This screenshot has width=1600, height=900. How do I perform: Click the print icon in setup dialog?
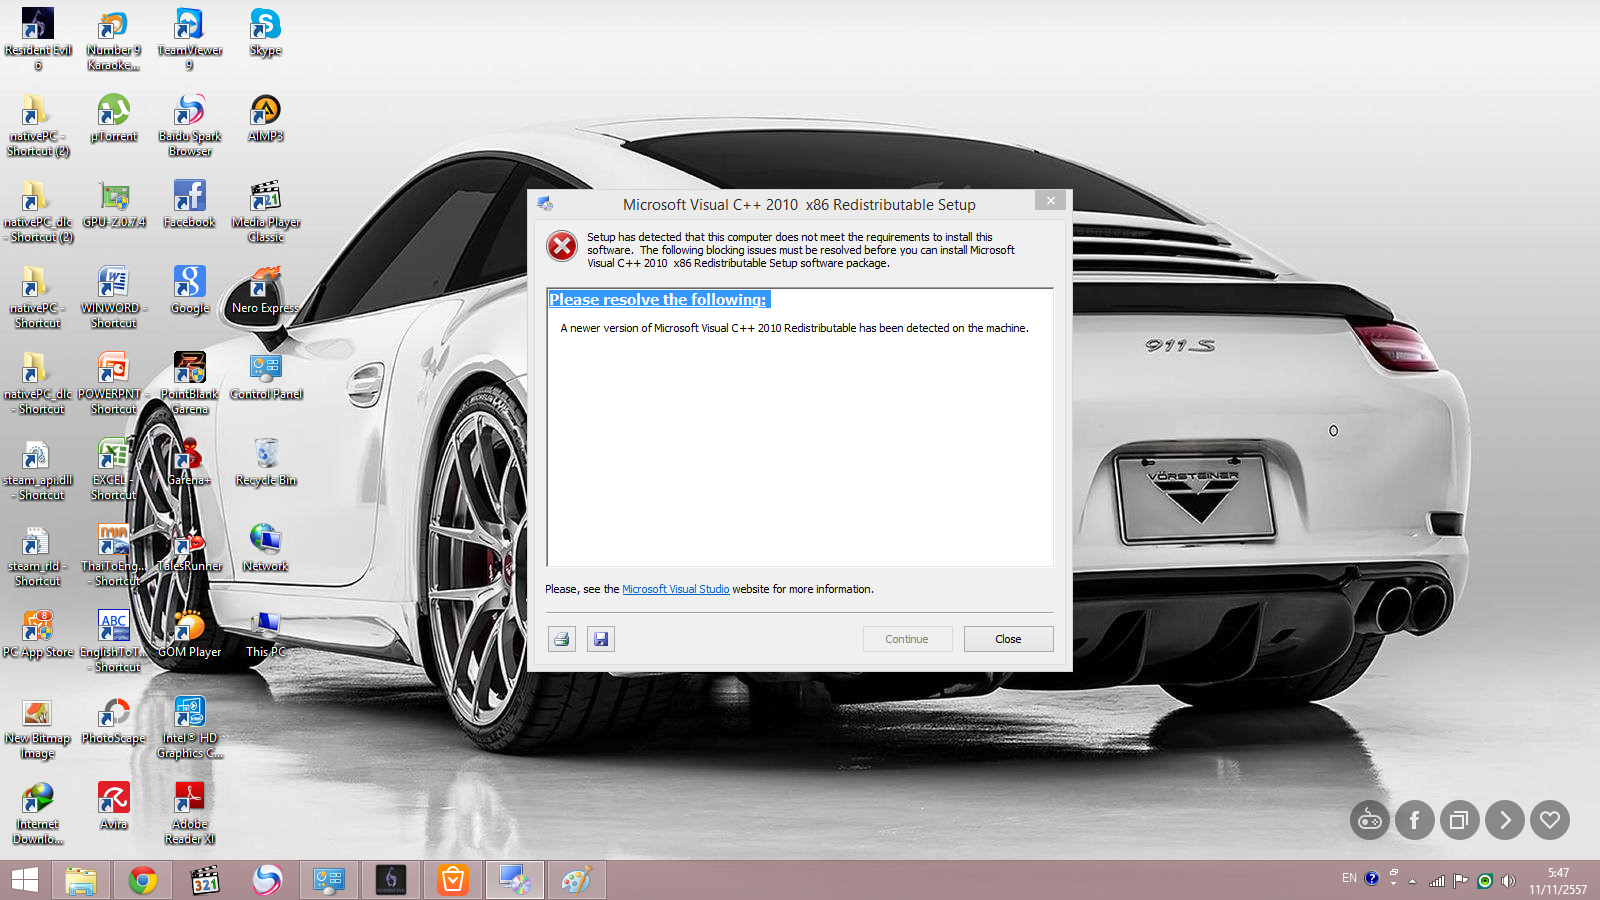[562, 639]
